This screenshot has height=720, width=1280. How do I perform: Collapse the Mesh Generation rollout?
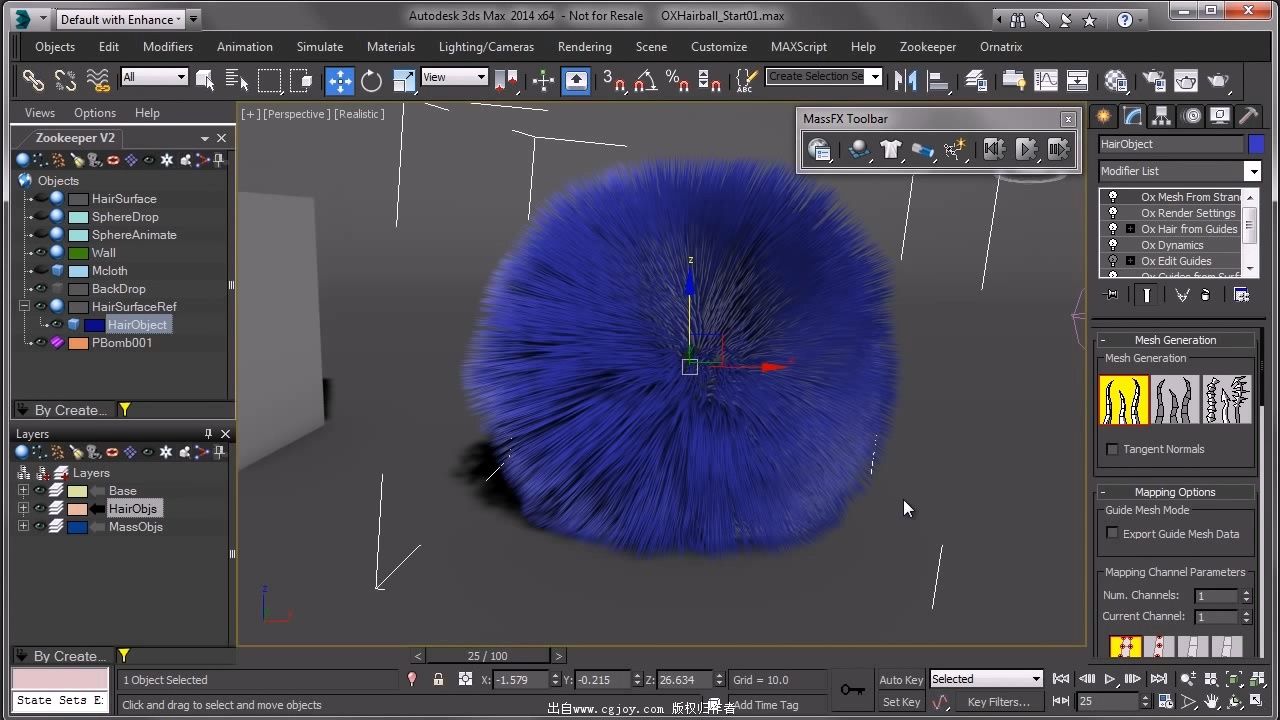(1103, 340)
